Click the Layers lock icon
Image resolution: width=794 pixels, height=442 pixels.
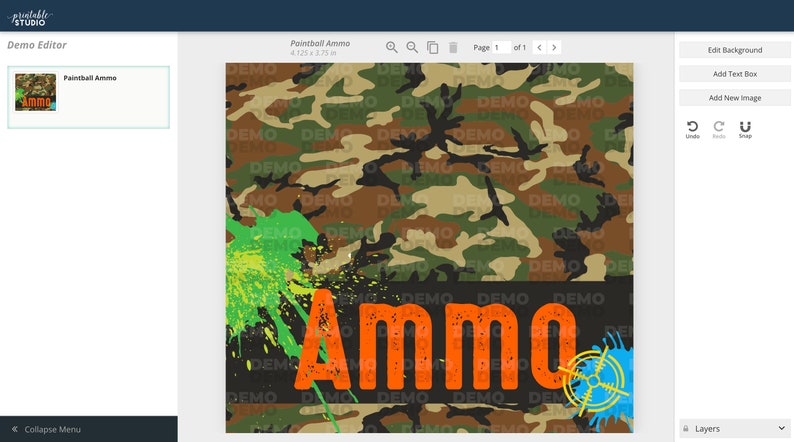point(686,428)
